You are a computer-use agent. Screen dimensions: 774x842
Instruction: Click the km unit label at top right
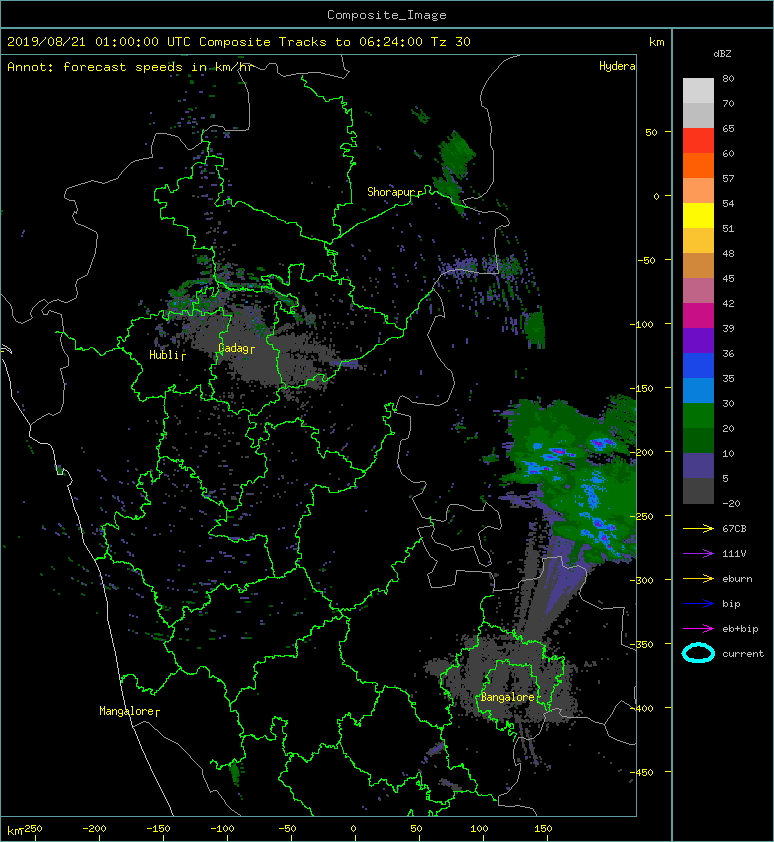pyautogui.click(x=656, y=42)
